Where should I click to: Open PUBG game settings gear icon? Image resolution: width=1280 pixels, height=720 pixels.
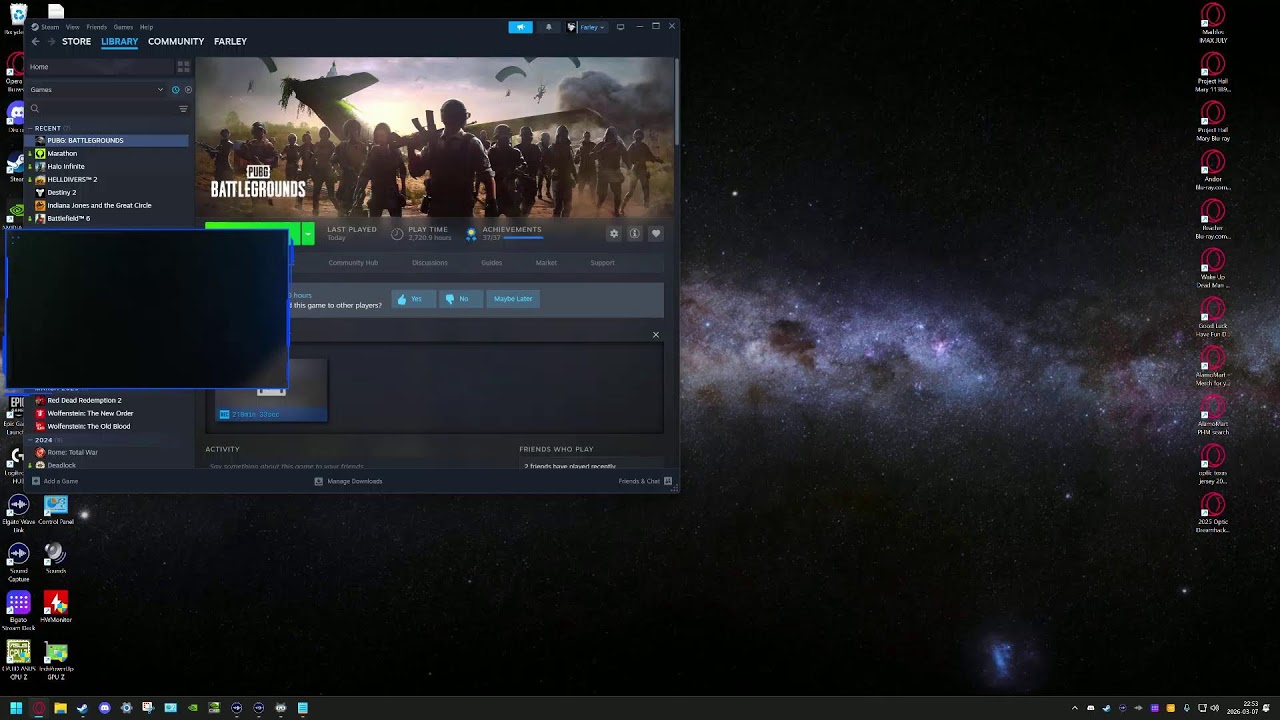click(614, 233)
